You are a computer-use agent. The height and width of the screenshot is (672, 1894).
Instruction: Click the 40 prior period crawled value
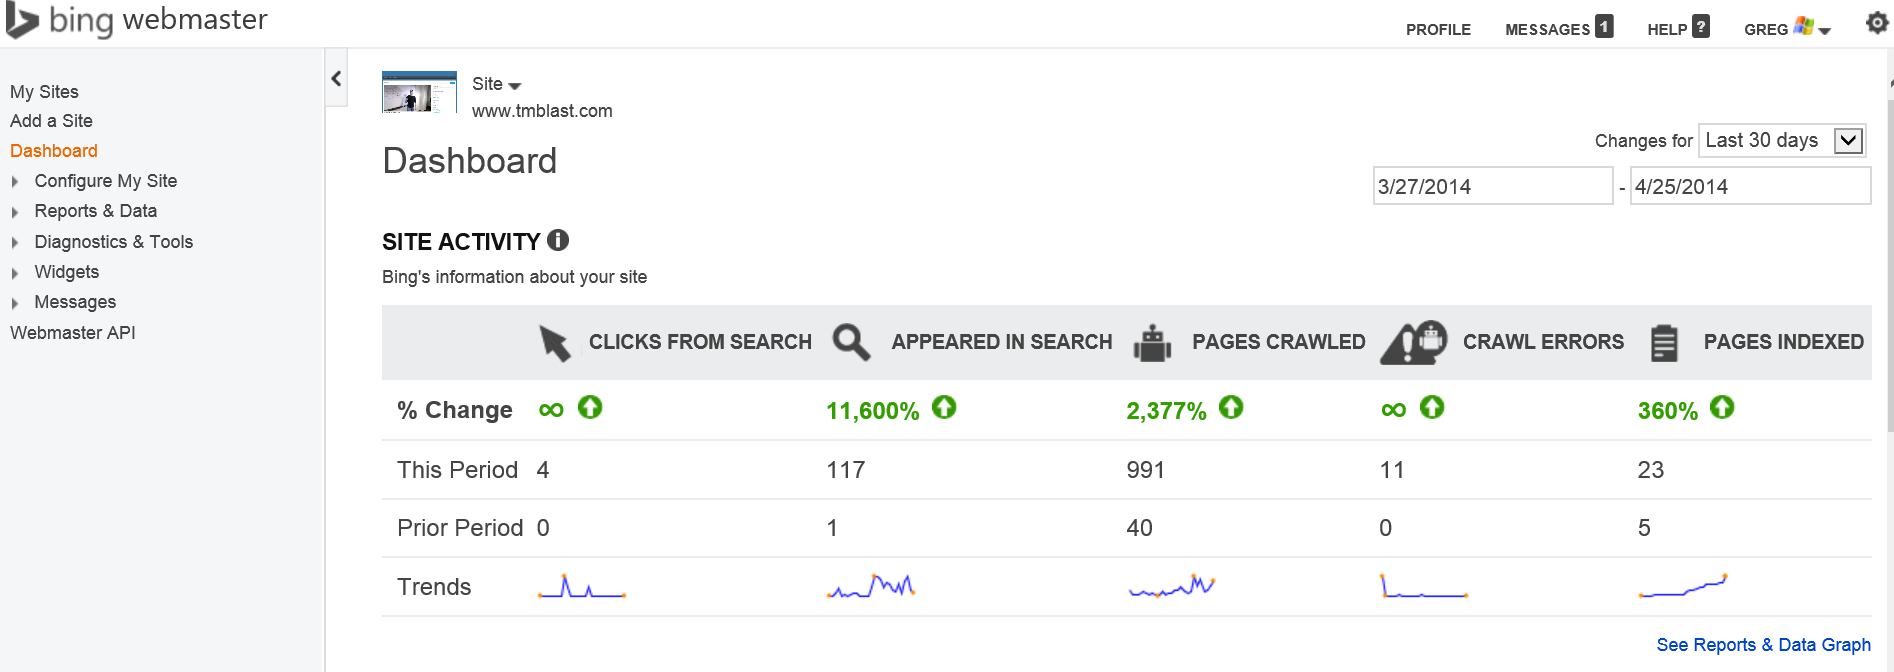click(x=1139, y=528)
